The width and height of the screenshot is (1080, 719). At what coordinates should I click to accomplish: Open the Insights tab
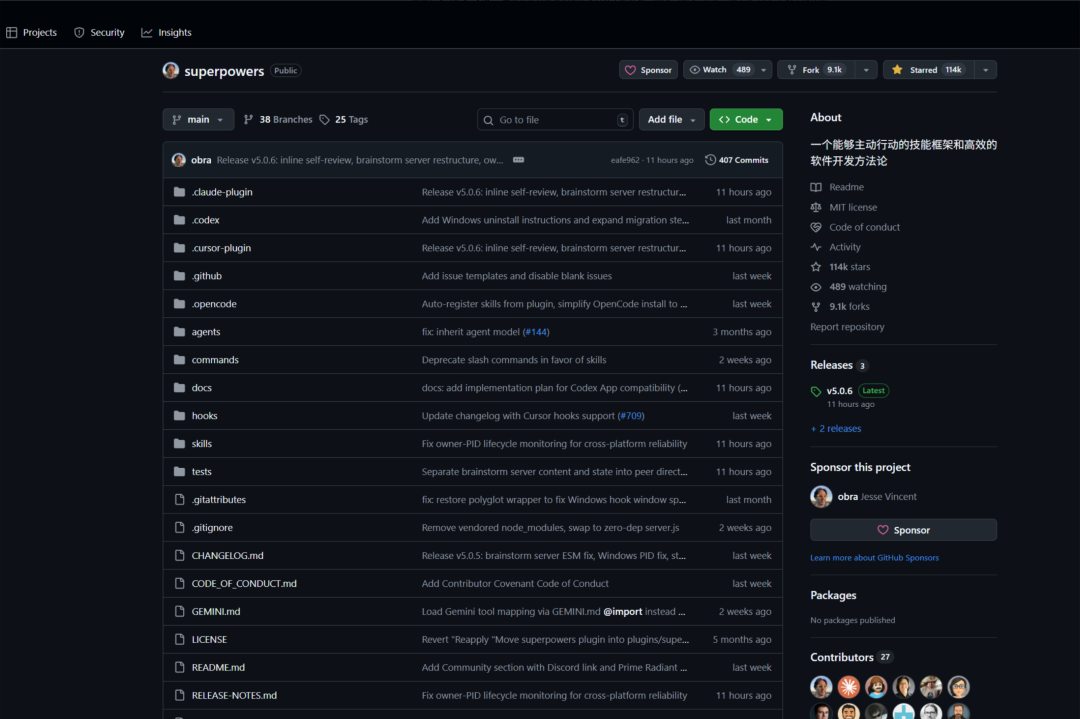pos(166,32)
